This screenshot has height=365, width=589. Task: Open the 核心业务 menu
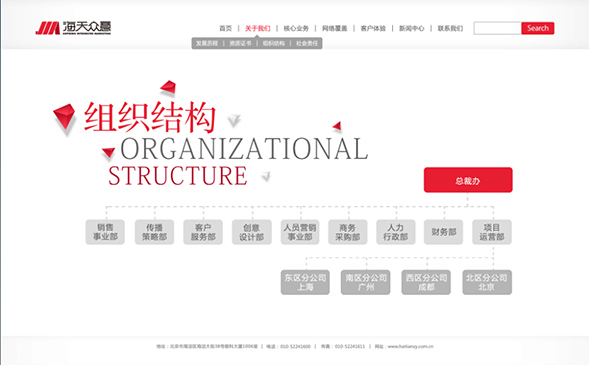296,28
